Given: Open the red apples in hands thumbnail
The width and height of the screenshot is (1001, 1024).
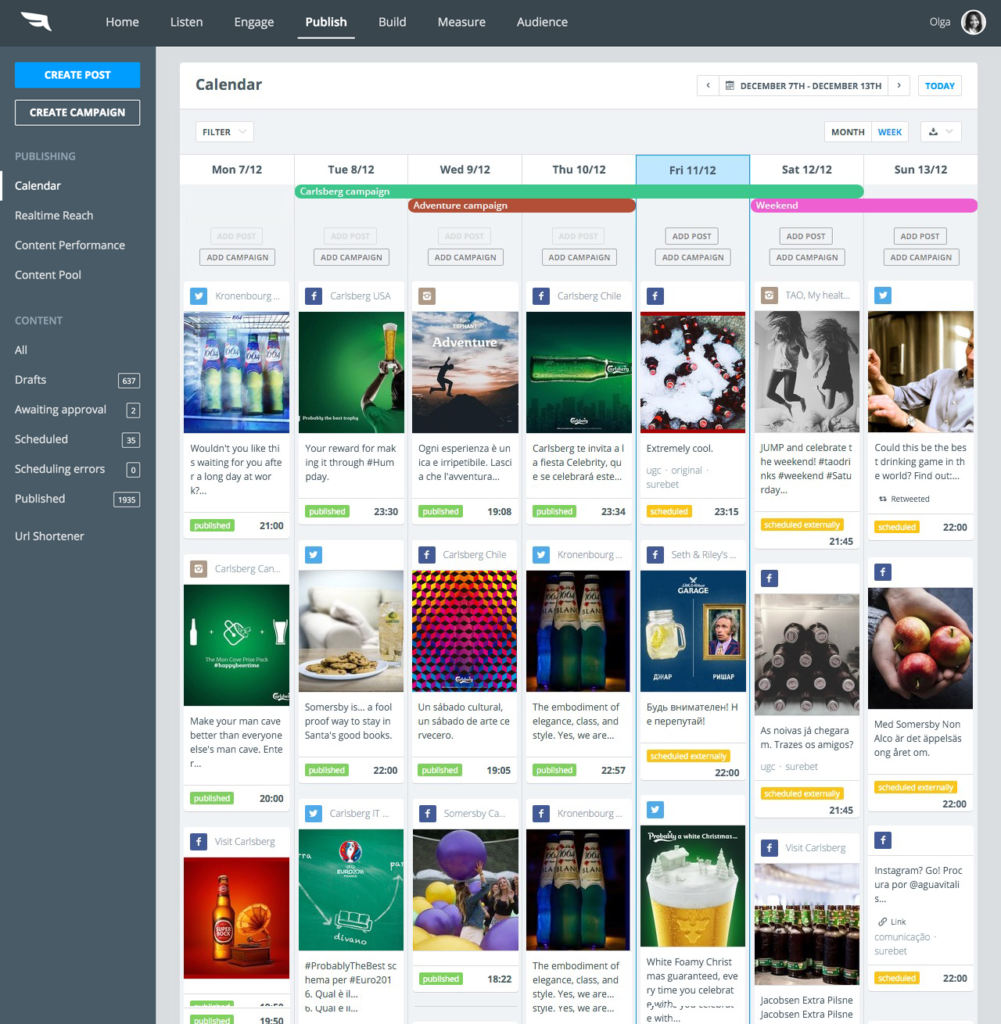Looking at the screenshot, I should (920, 648).
